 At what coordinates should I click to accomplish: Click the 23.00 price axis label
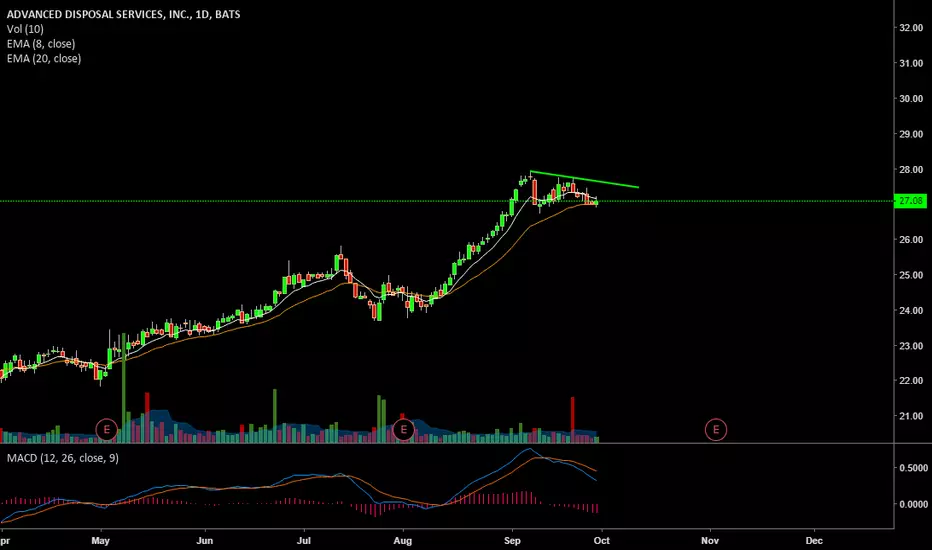pos(911,346)
